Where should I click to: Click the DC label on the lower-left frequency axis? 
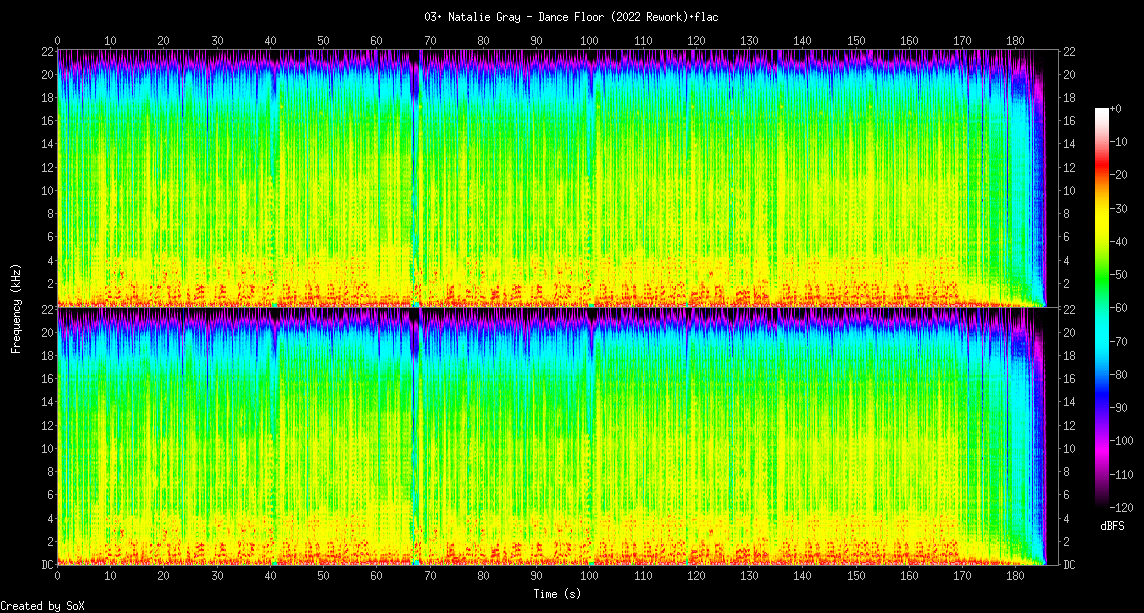pyautogui.click(x=46, y=565)
